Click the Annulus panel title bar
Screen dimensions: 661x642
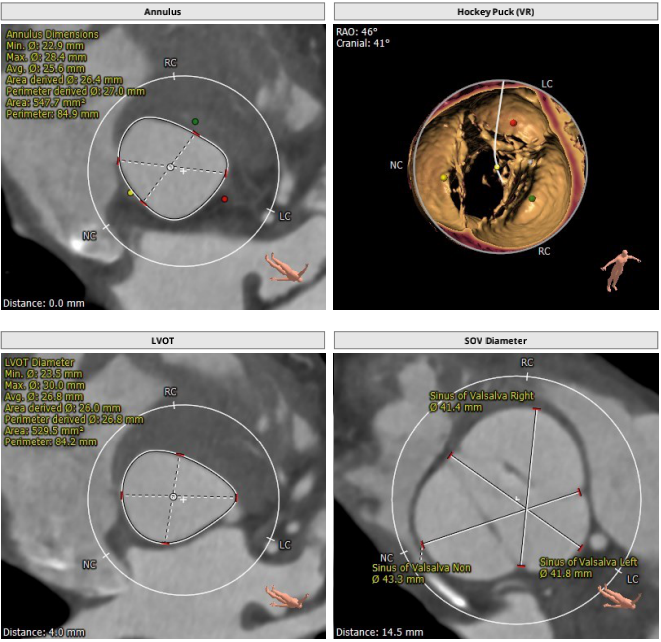tap(163, 11)
